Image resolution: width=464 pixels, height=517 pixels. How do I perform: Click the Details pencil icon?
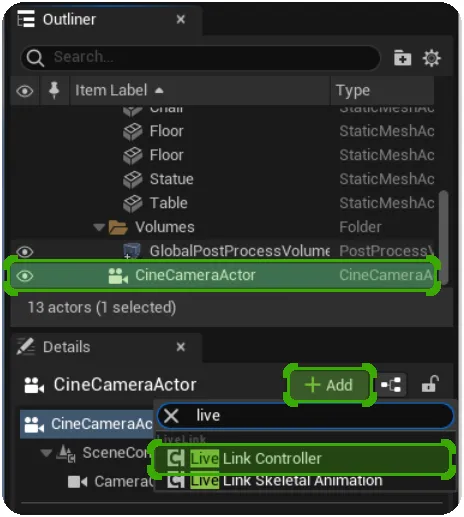coord(25,347)
